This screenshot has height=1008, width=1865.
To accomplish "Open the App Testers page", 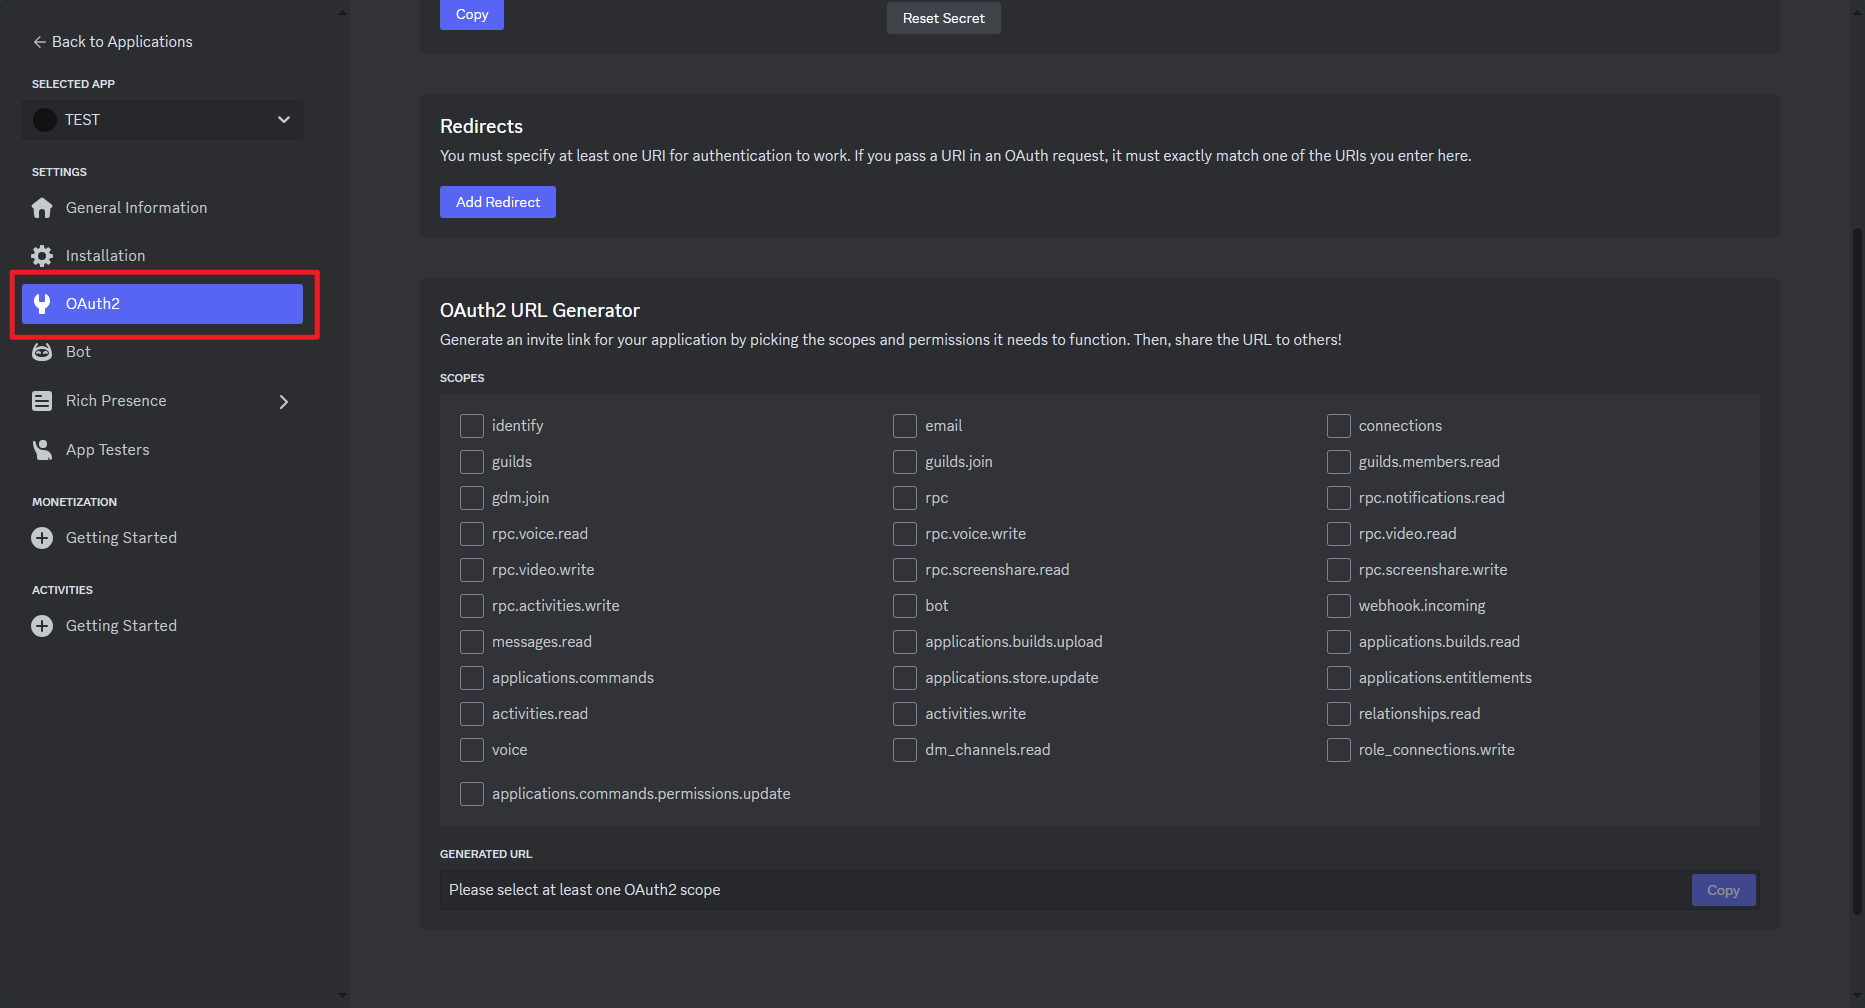I will pyautogui.click(x=162, y=450).
